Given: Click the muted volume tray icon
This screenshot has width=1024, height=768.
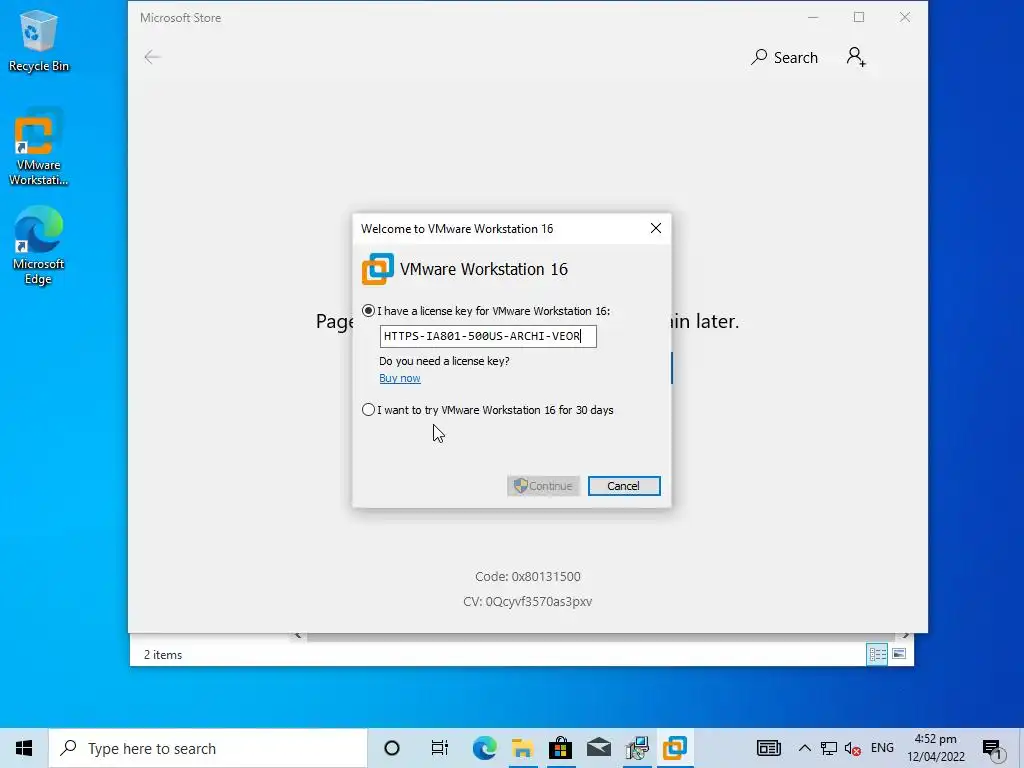Looking at the screenshot, I should (x=852, y=748).
